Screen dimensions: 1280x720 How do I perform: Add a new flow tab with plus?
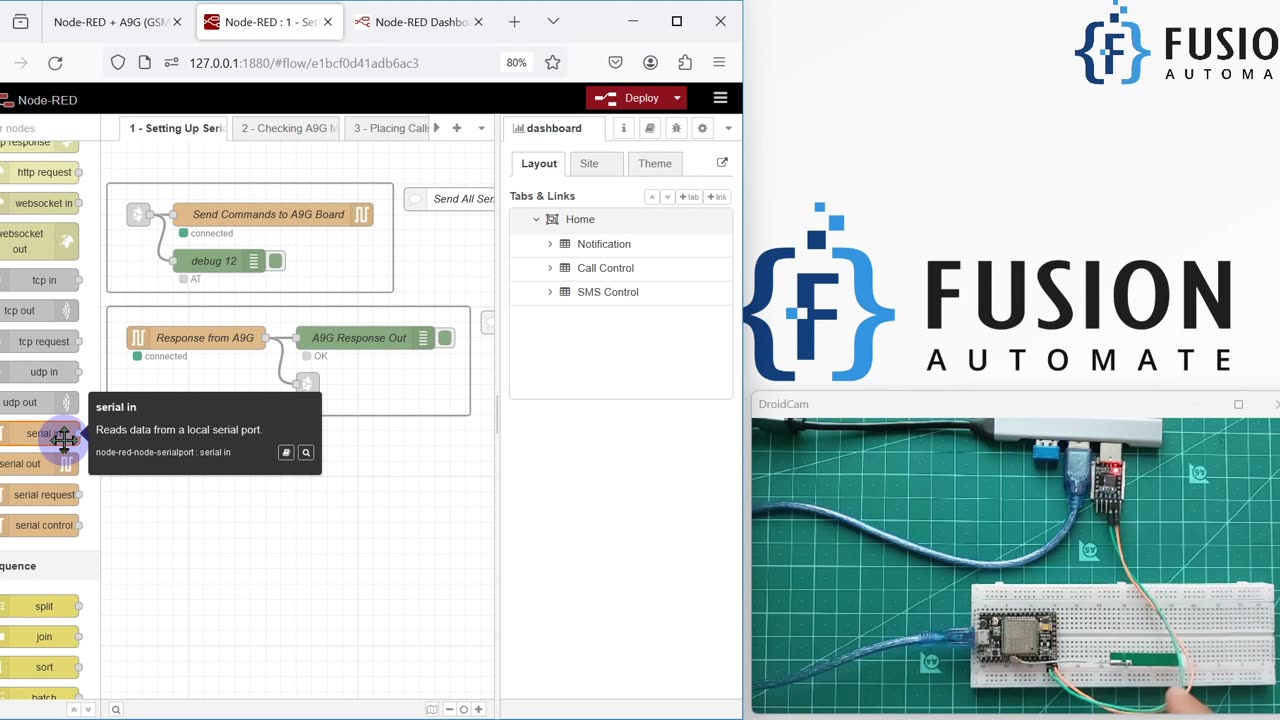pos(456,128)
